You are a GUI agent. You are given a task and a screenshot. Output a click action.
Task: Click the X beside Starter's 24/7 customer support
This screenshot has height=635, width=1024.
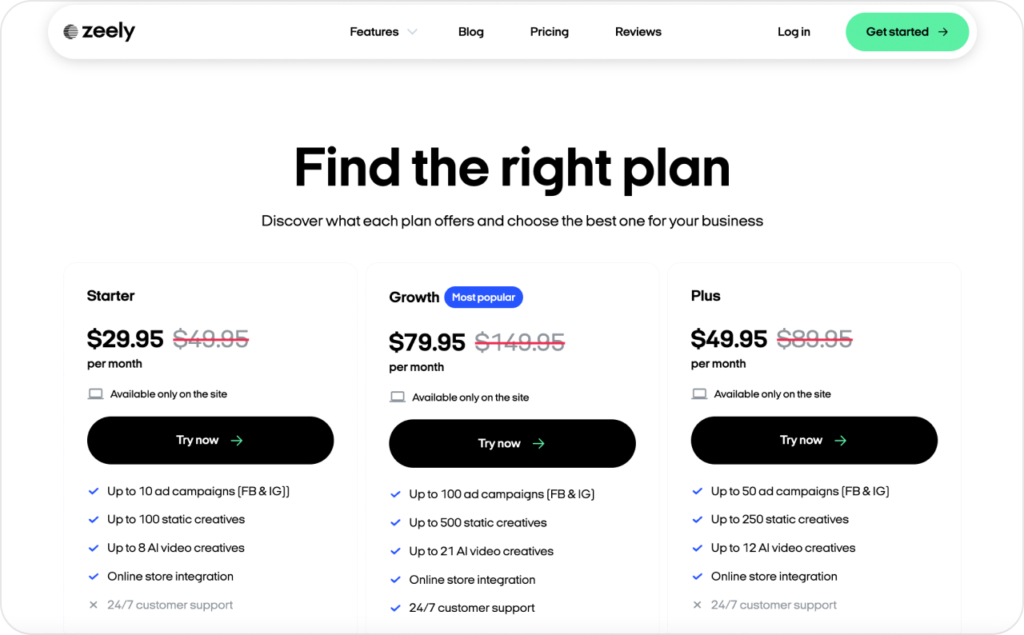click(94, 604)
